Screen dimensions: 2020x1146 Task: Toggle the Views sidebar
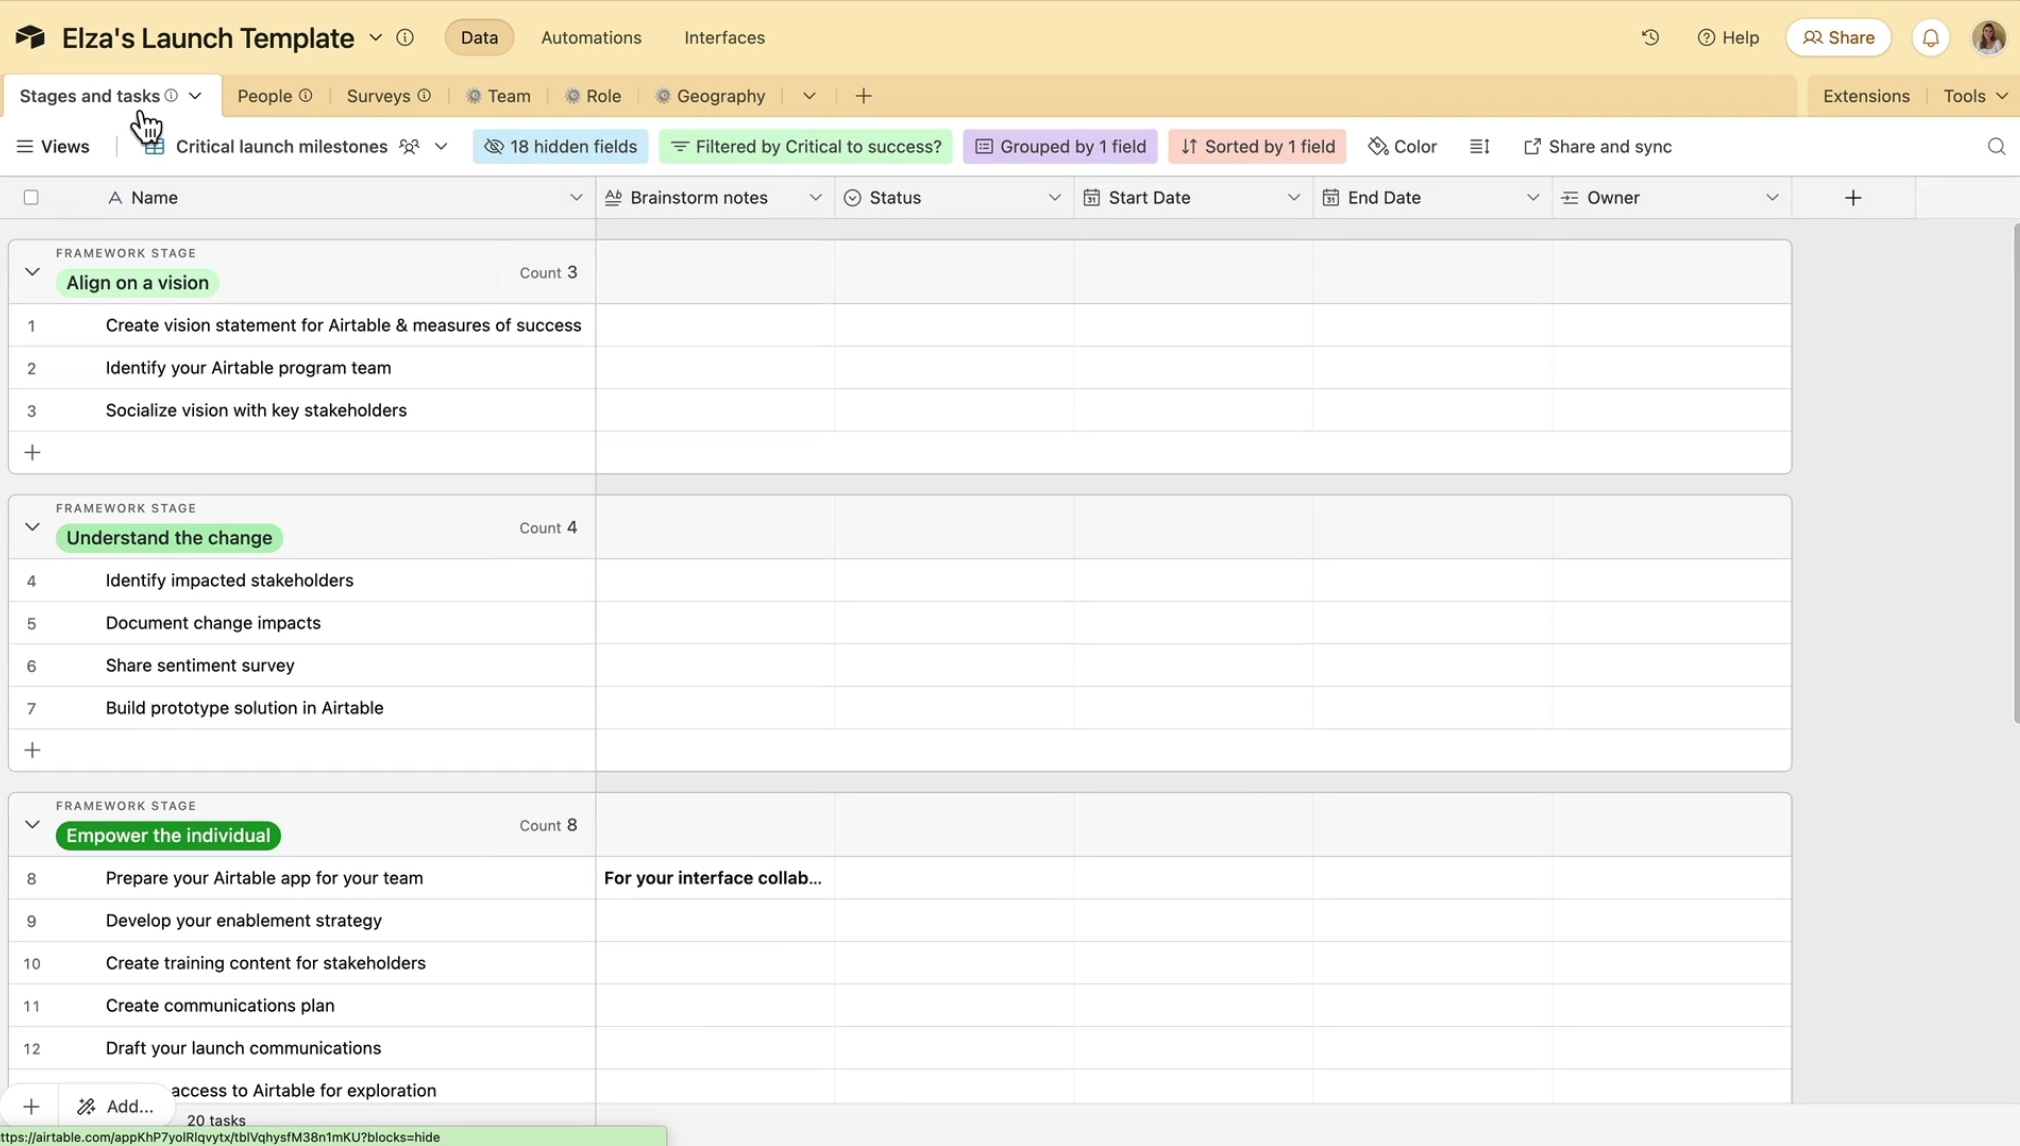[x=53, y=146]
